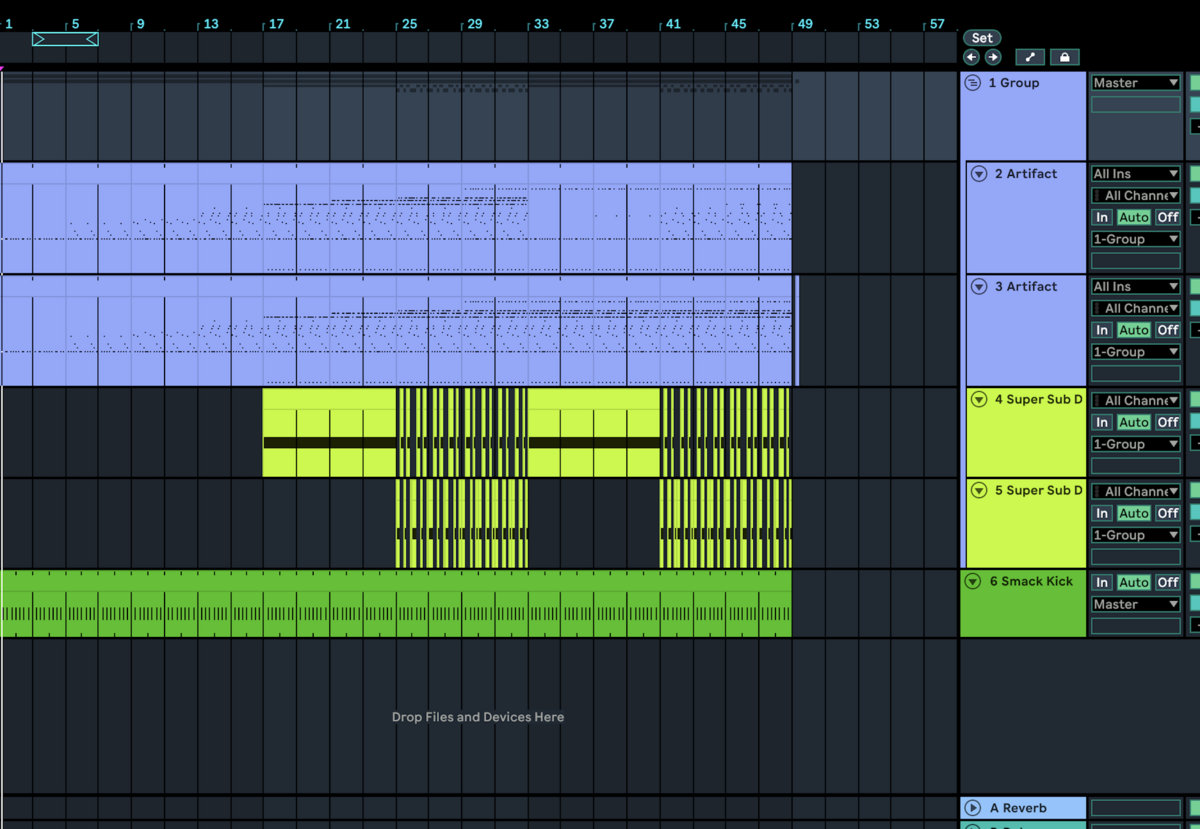Fold the 6 Smack Kick track
The image size is (1200, 829).
[x=972, y=581]
